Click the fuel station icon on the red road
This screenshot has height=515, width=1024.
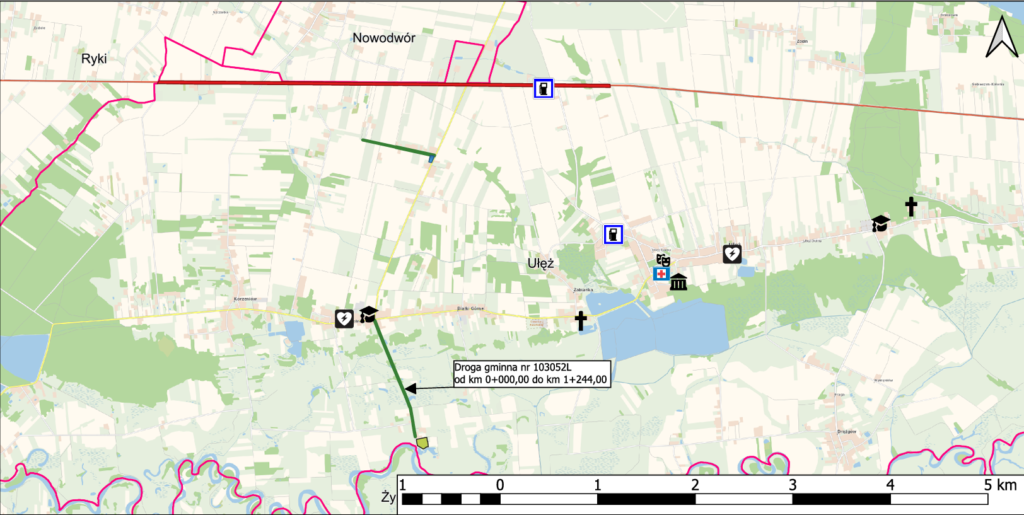(542, 88)
